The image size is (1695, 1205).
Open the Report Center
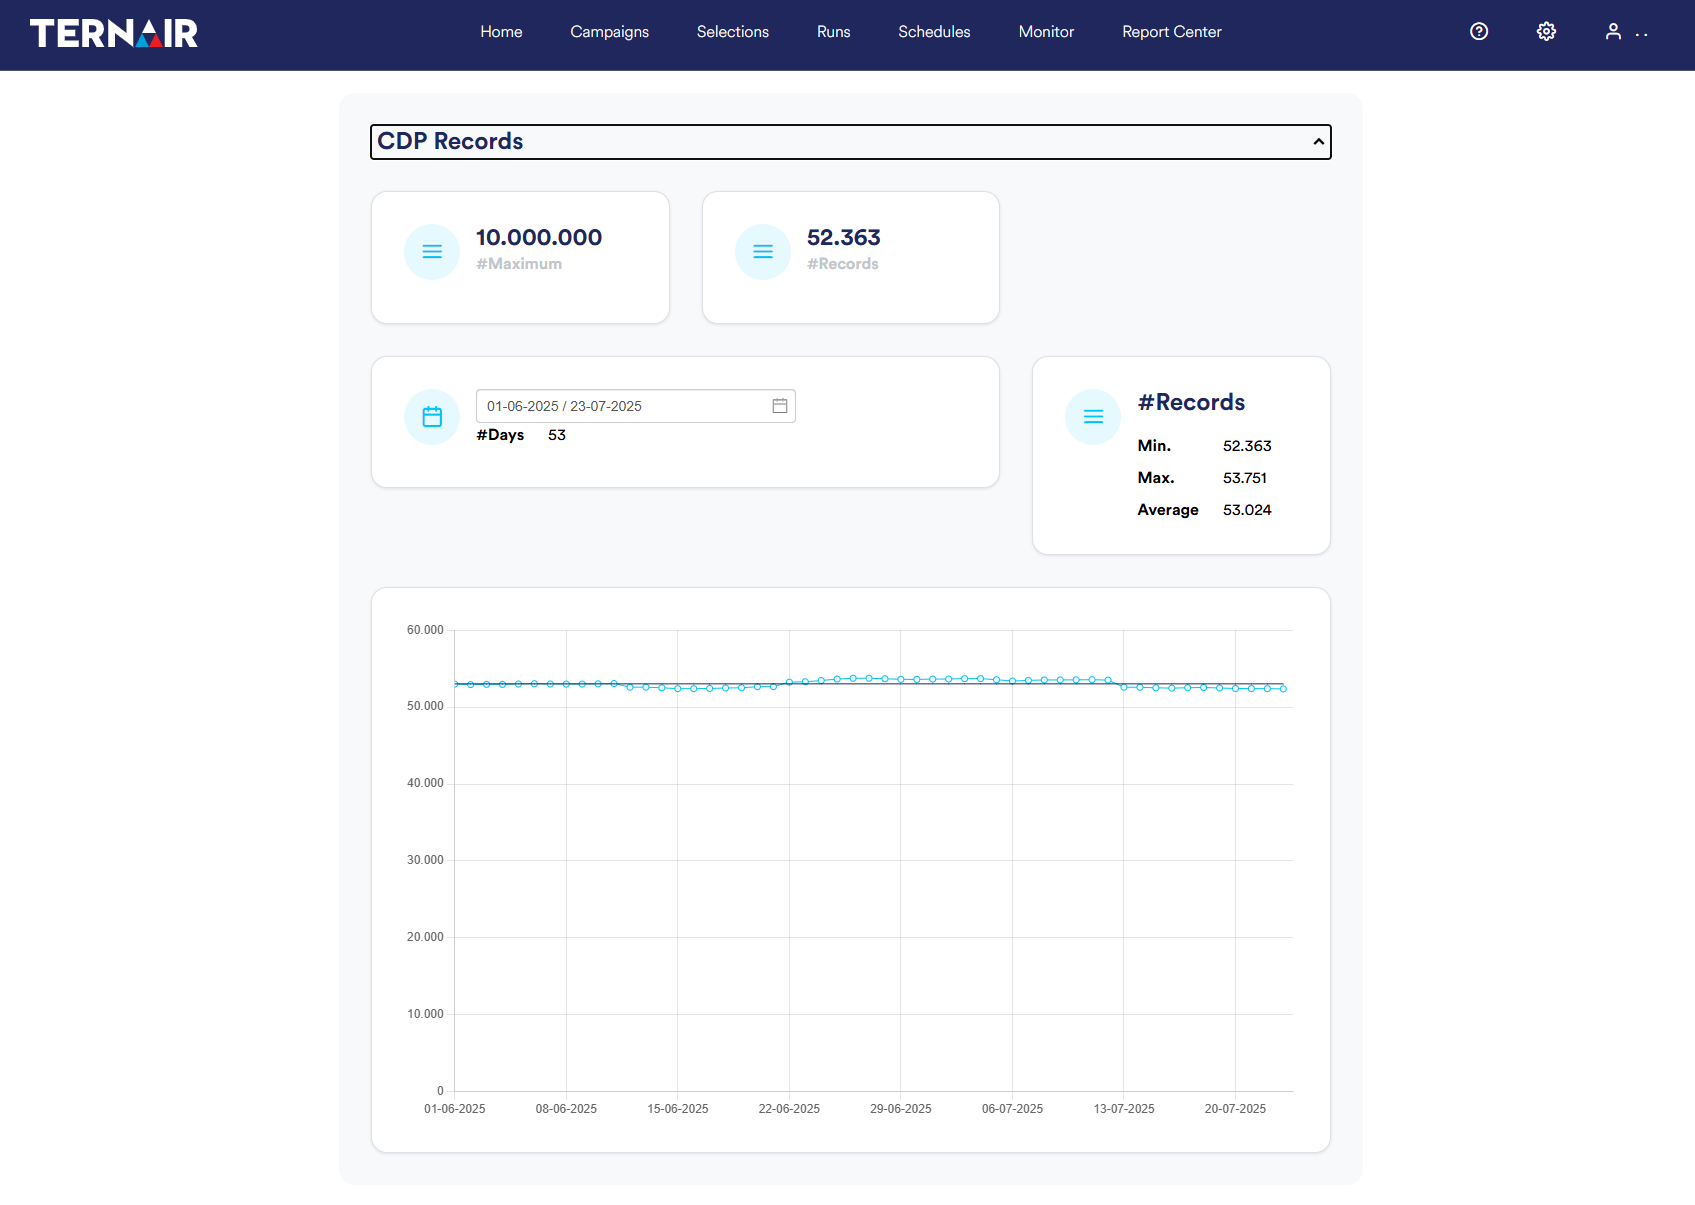pos(1172,32)
